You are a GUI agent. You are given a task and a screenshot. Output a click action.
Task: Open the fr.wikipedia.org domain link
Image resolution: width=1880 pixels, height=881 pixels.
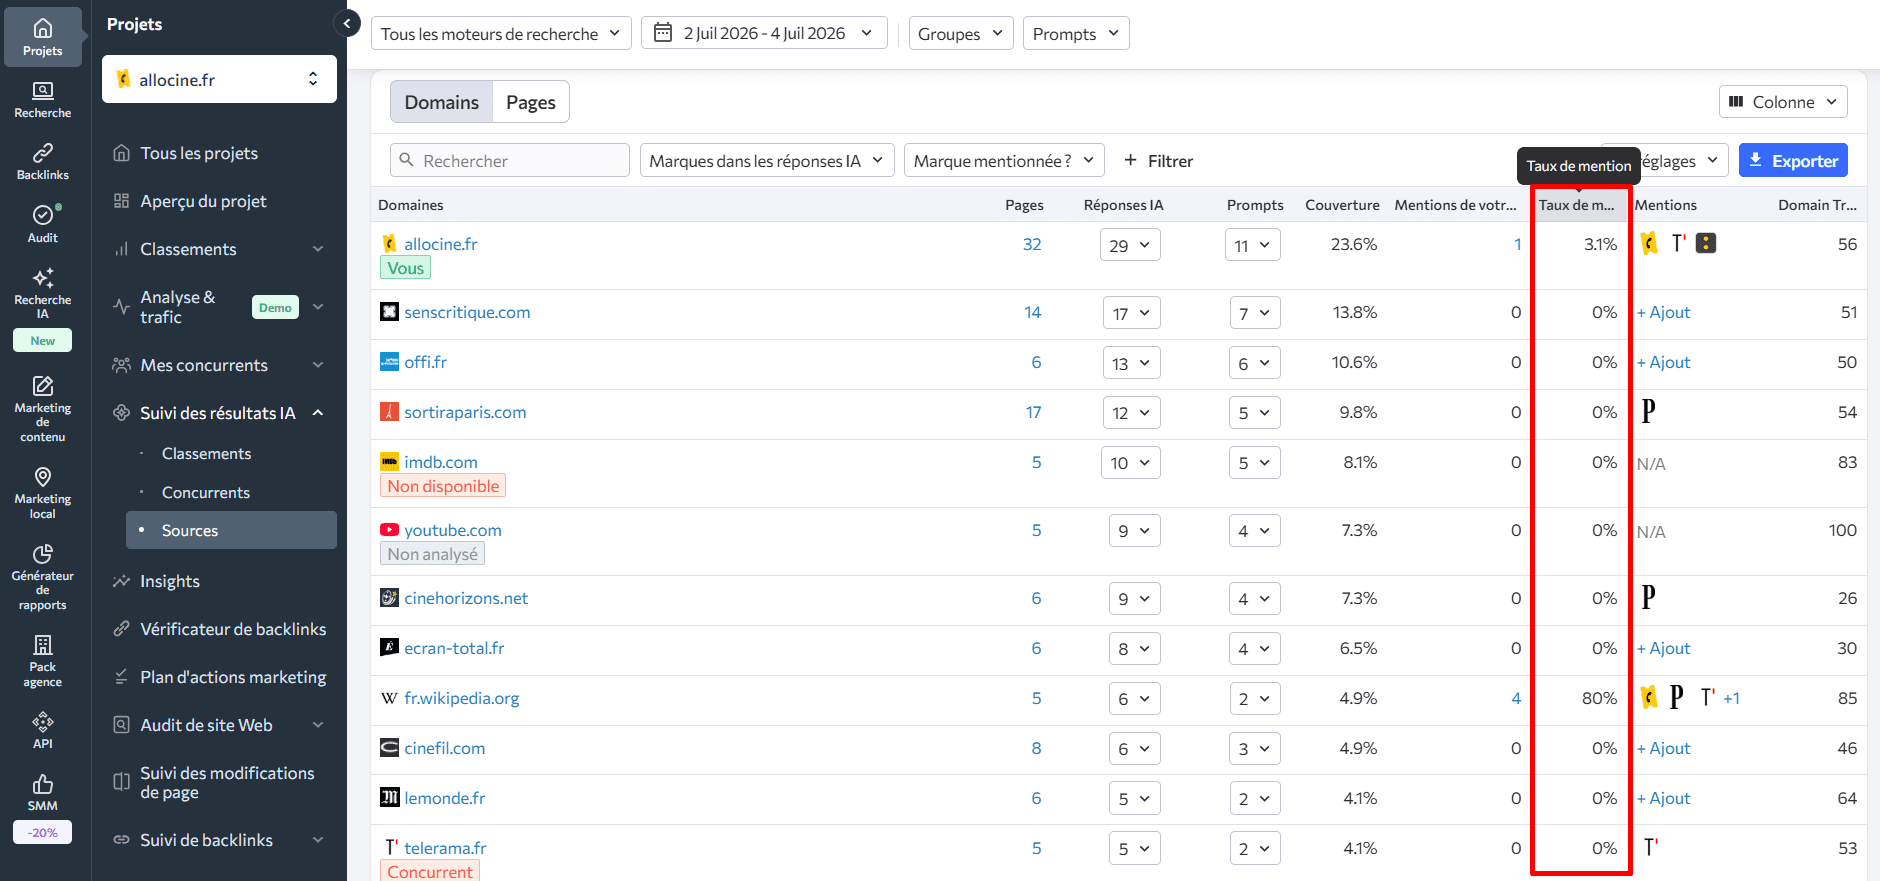click(x=461, y=698)
